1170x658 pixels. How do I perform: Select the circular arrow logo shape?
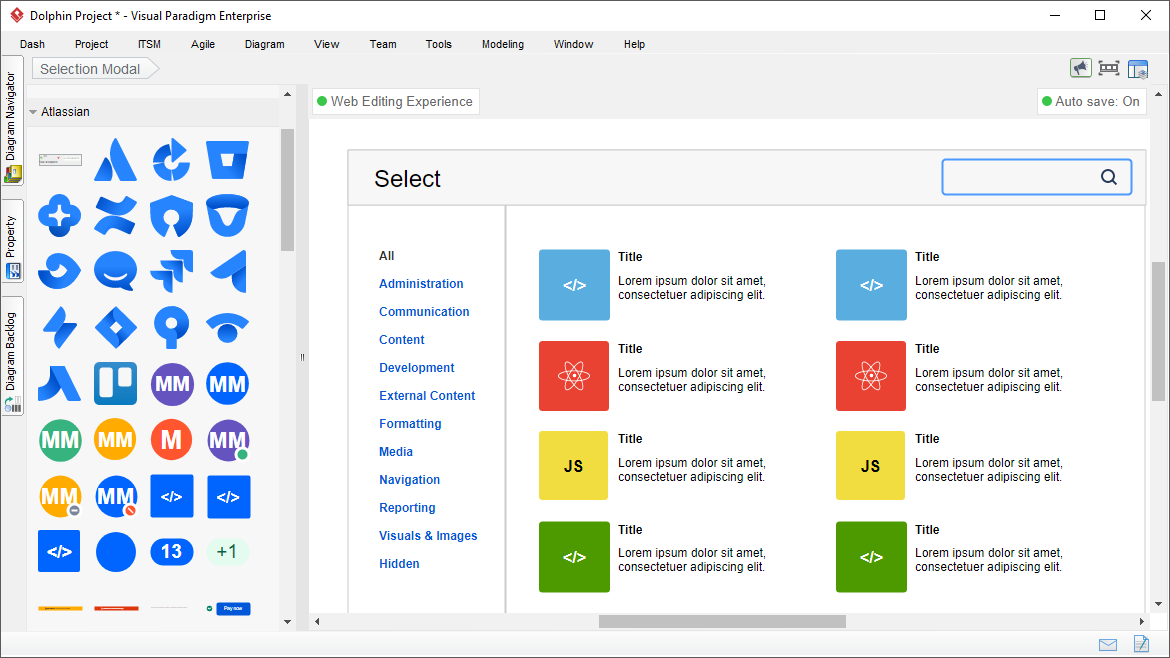(x=172, y=160)
